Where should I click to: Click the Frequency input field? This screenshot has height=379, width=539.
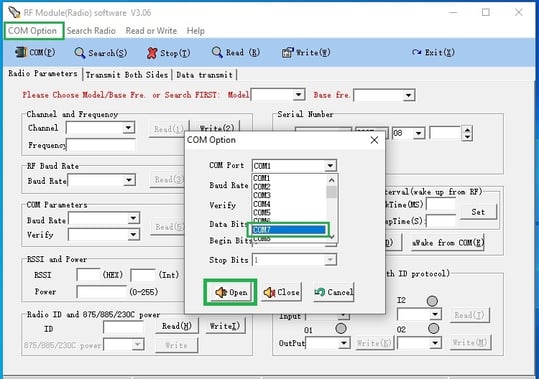[x=101, y=145]
